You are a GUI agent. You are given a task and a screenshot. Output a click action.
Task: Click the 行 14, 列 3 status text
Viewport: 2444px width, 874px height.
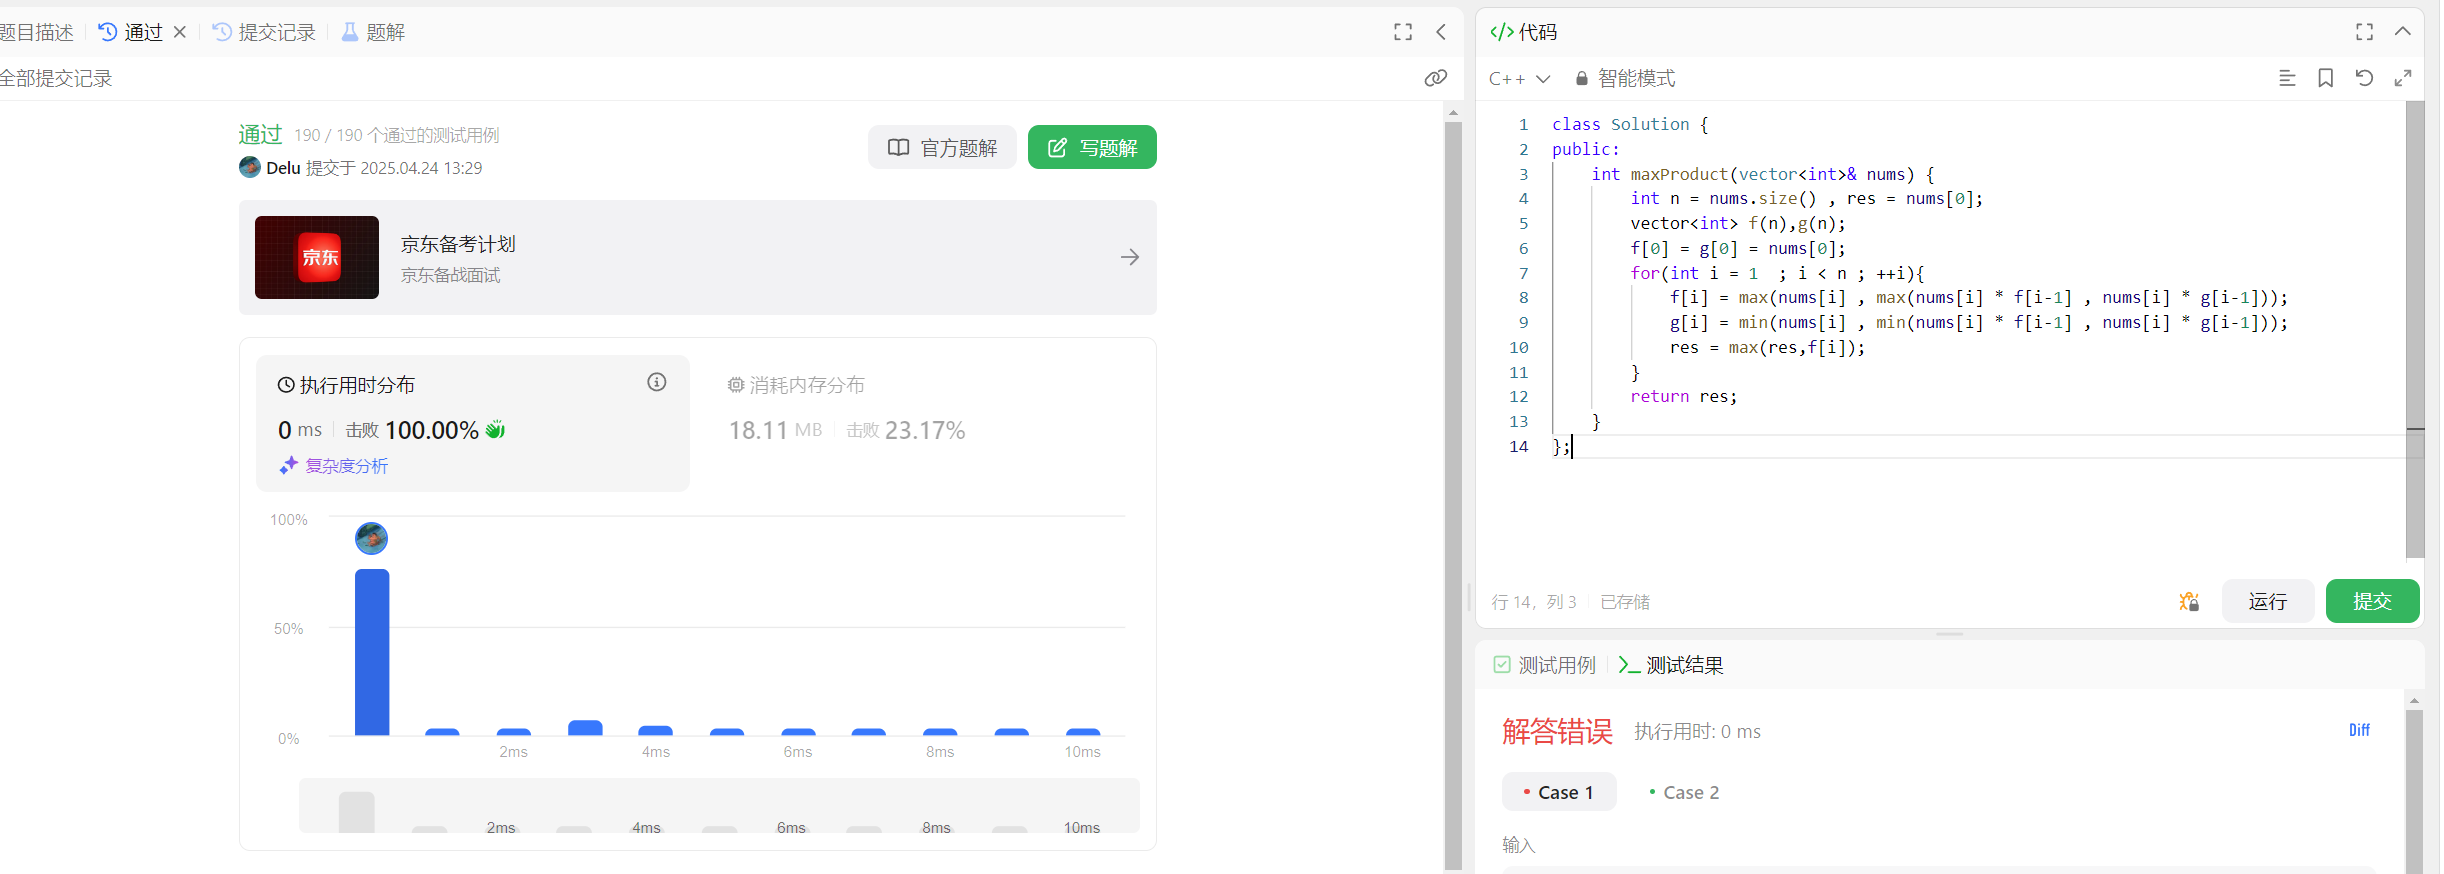point(1533,602)
